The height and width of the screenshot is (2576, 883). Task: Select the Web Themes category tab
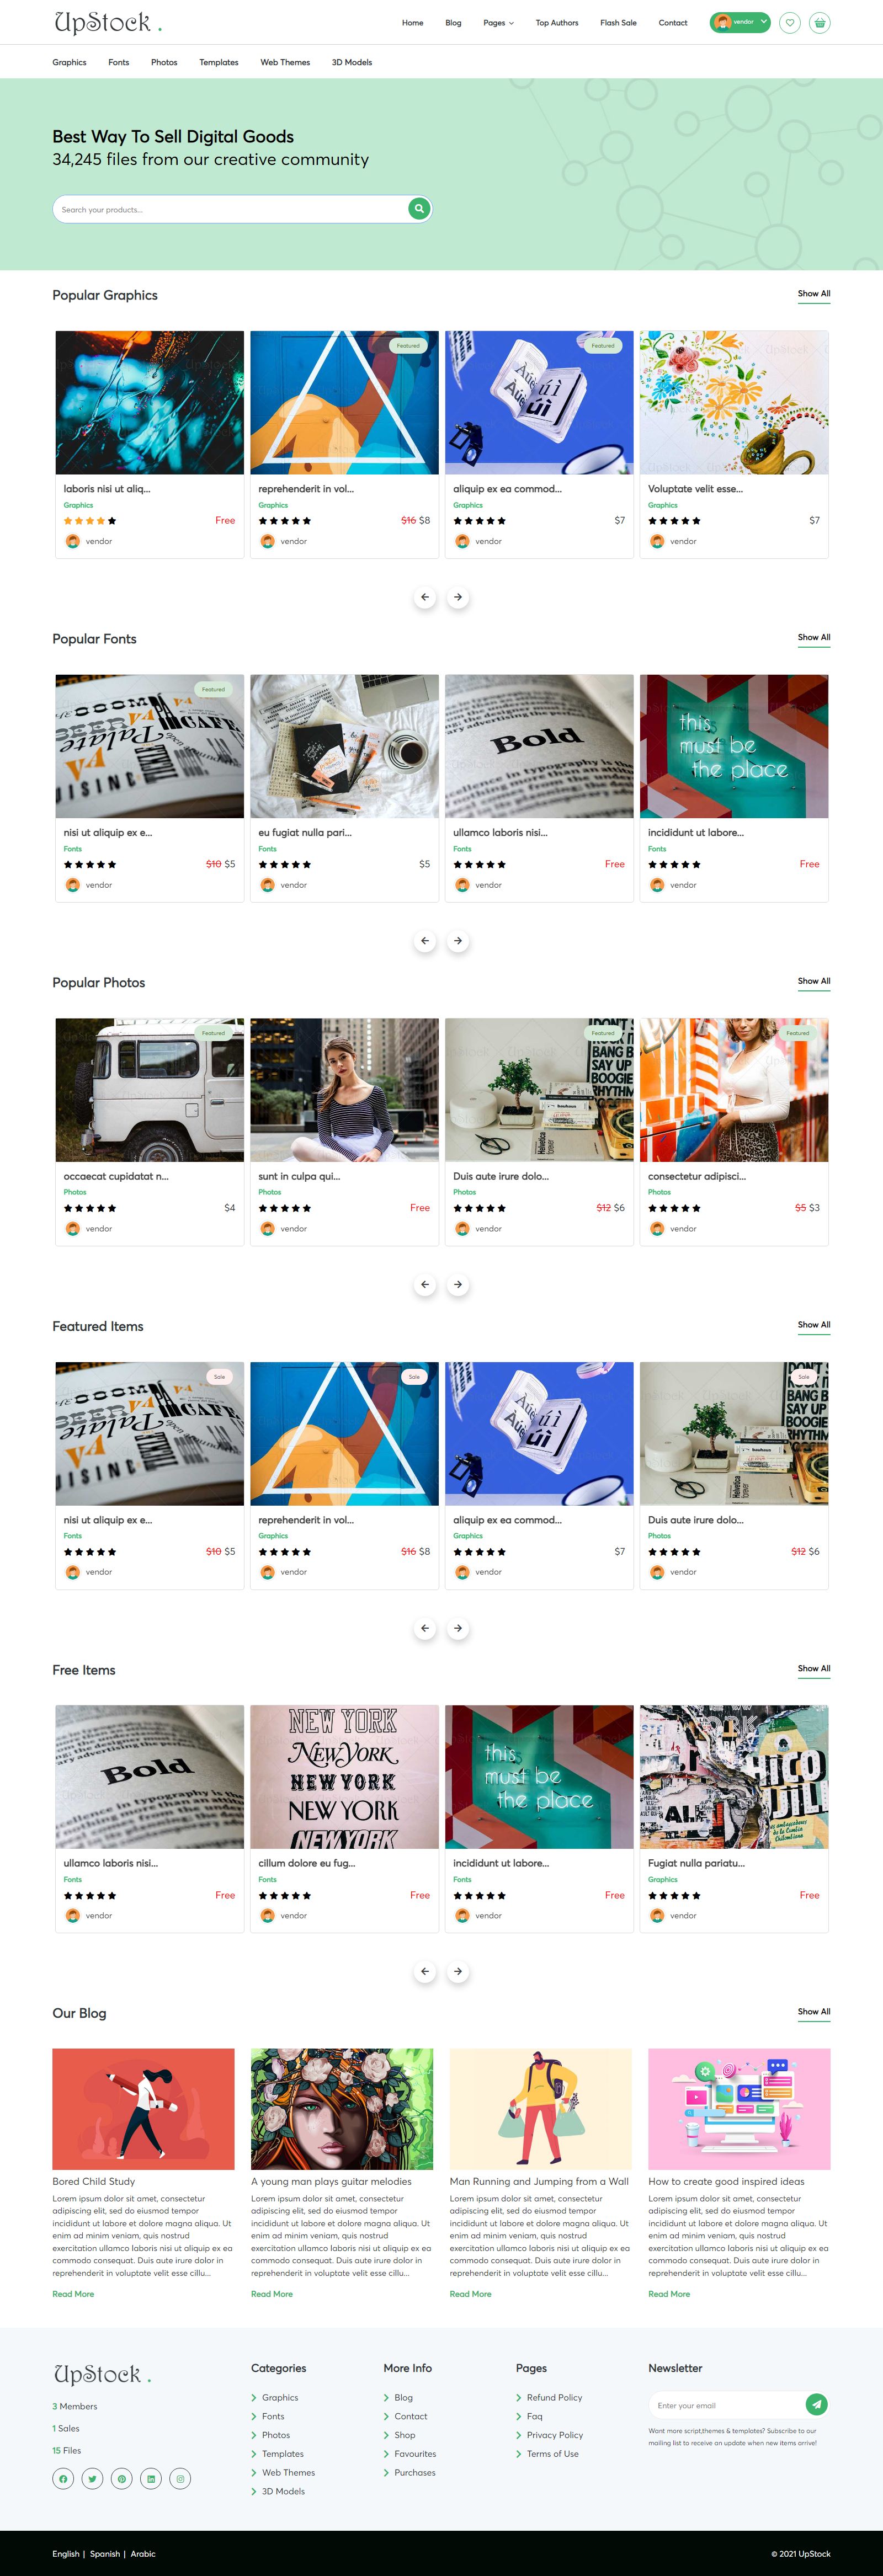pos(285,62)
